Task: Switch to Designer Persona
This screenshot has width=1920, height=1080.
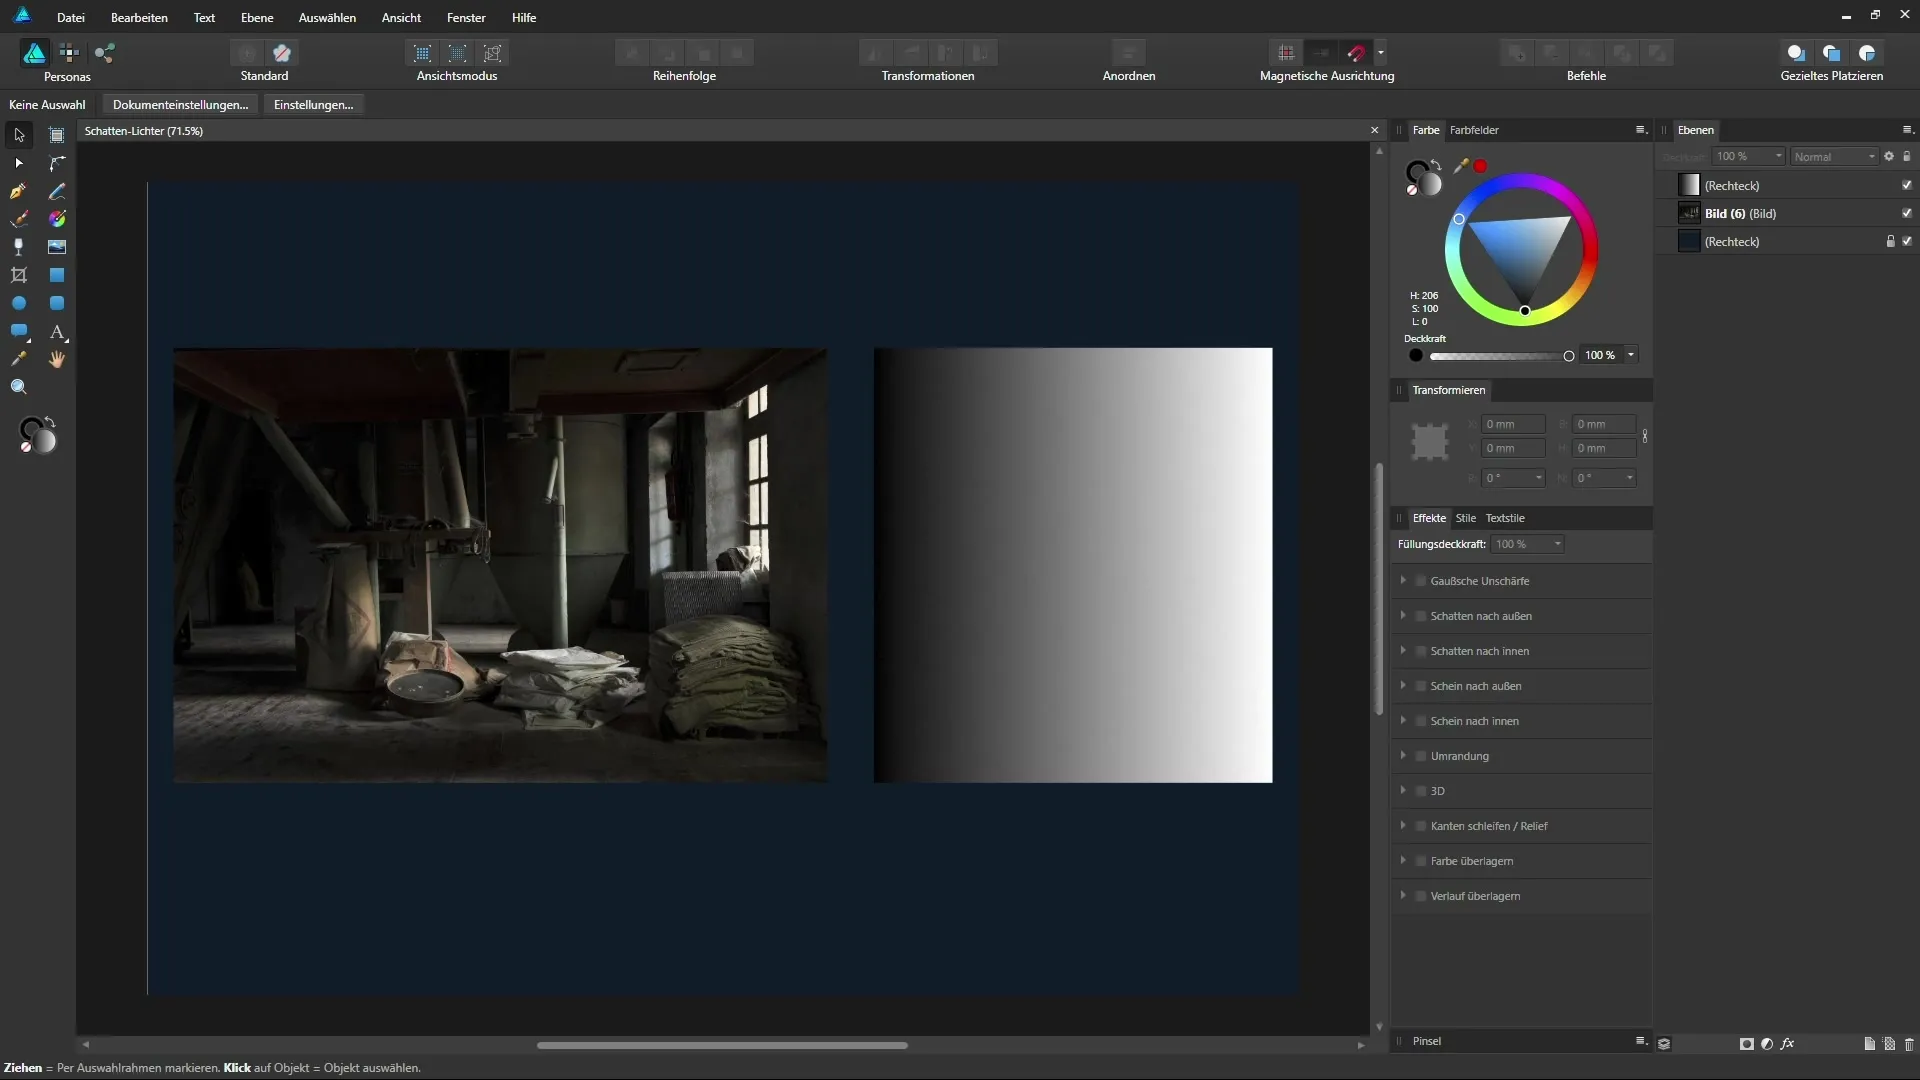Action: (34, 53)
